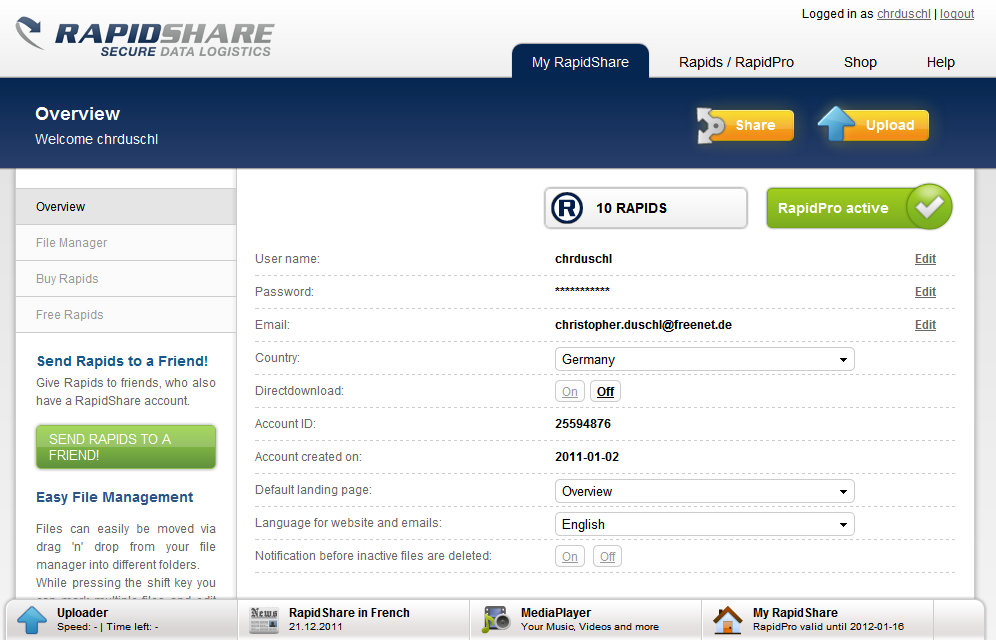Set inactive file deletion notification Off
Image resolution: width=996 pixels, height=640 pixels.
[x=607, y=557]
